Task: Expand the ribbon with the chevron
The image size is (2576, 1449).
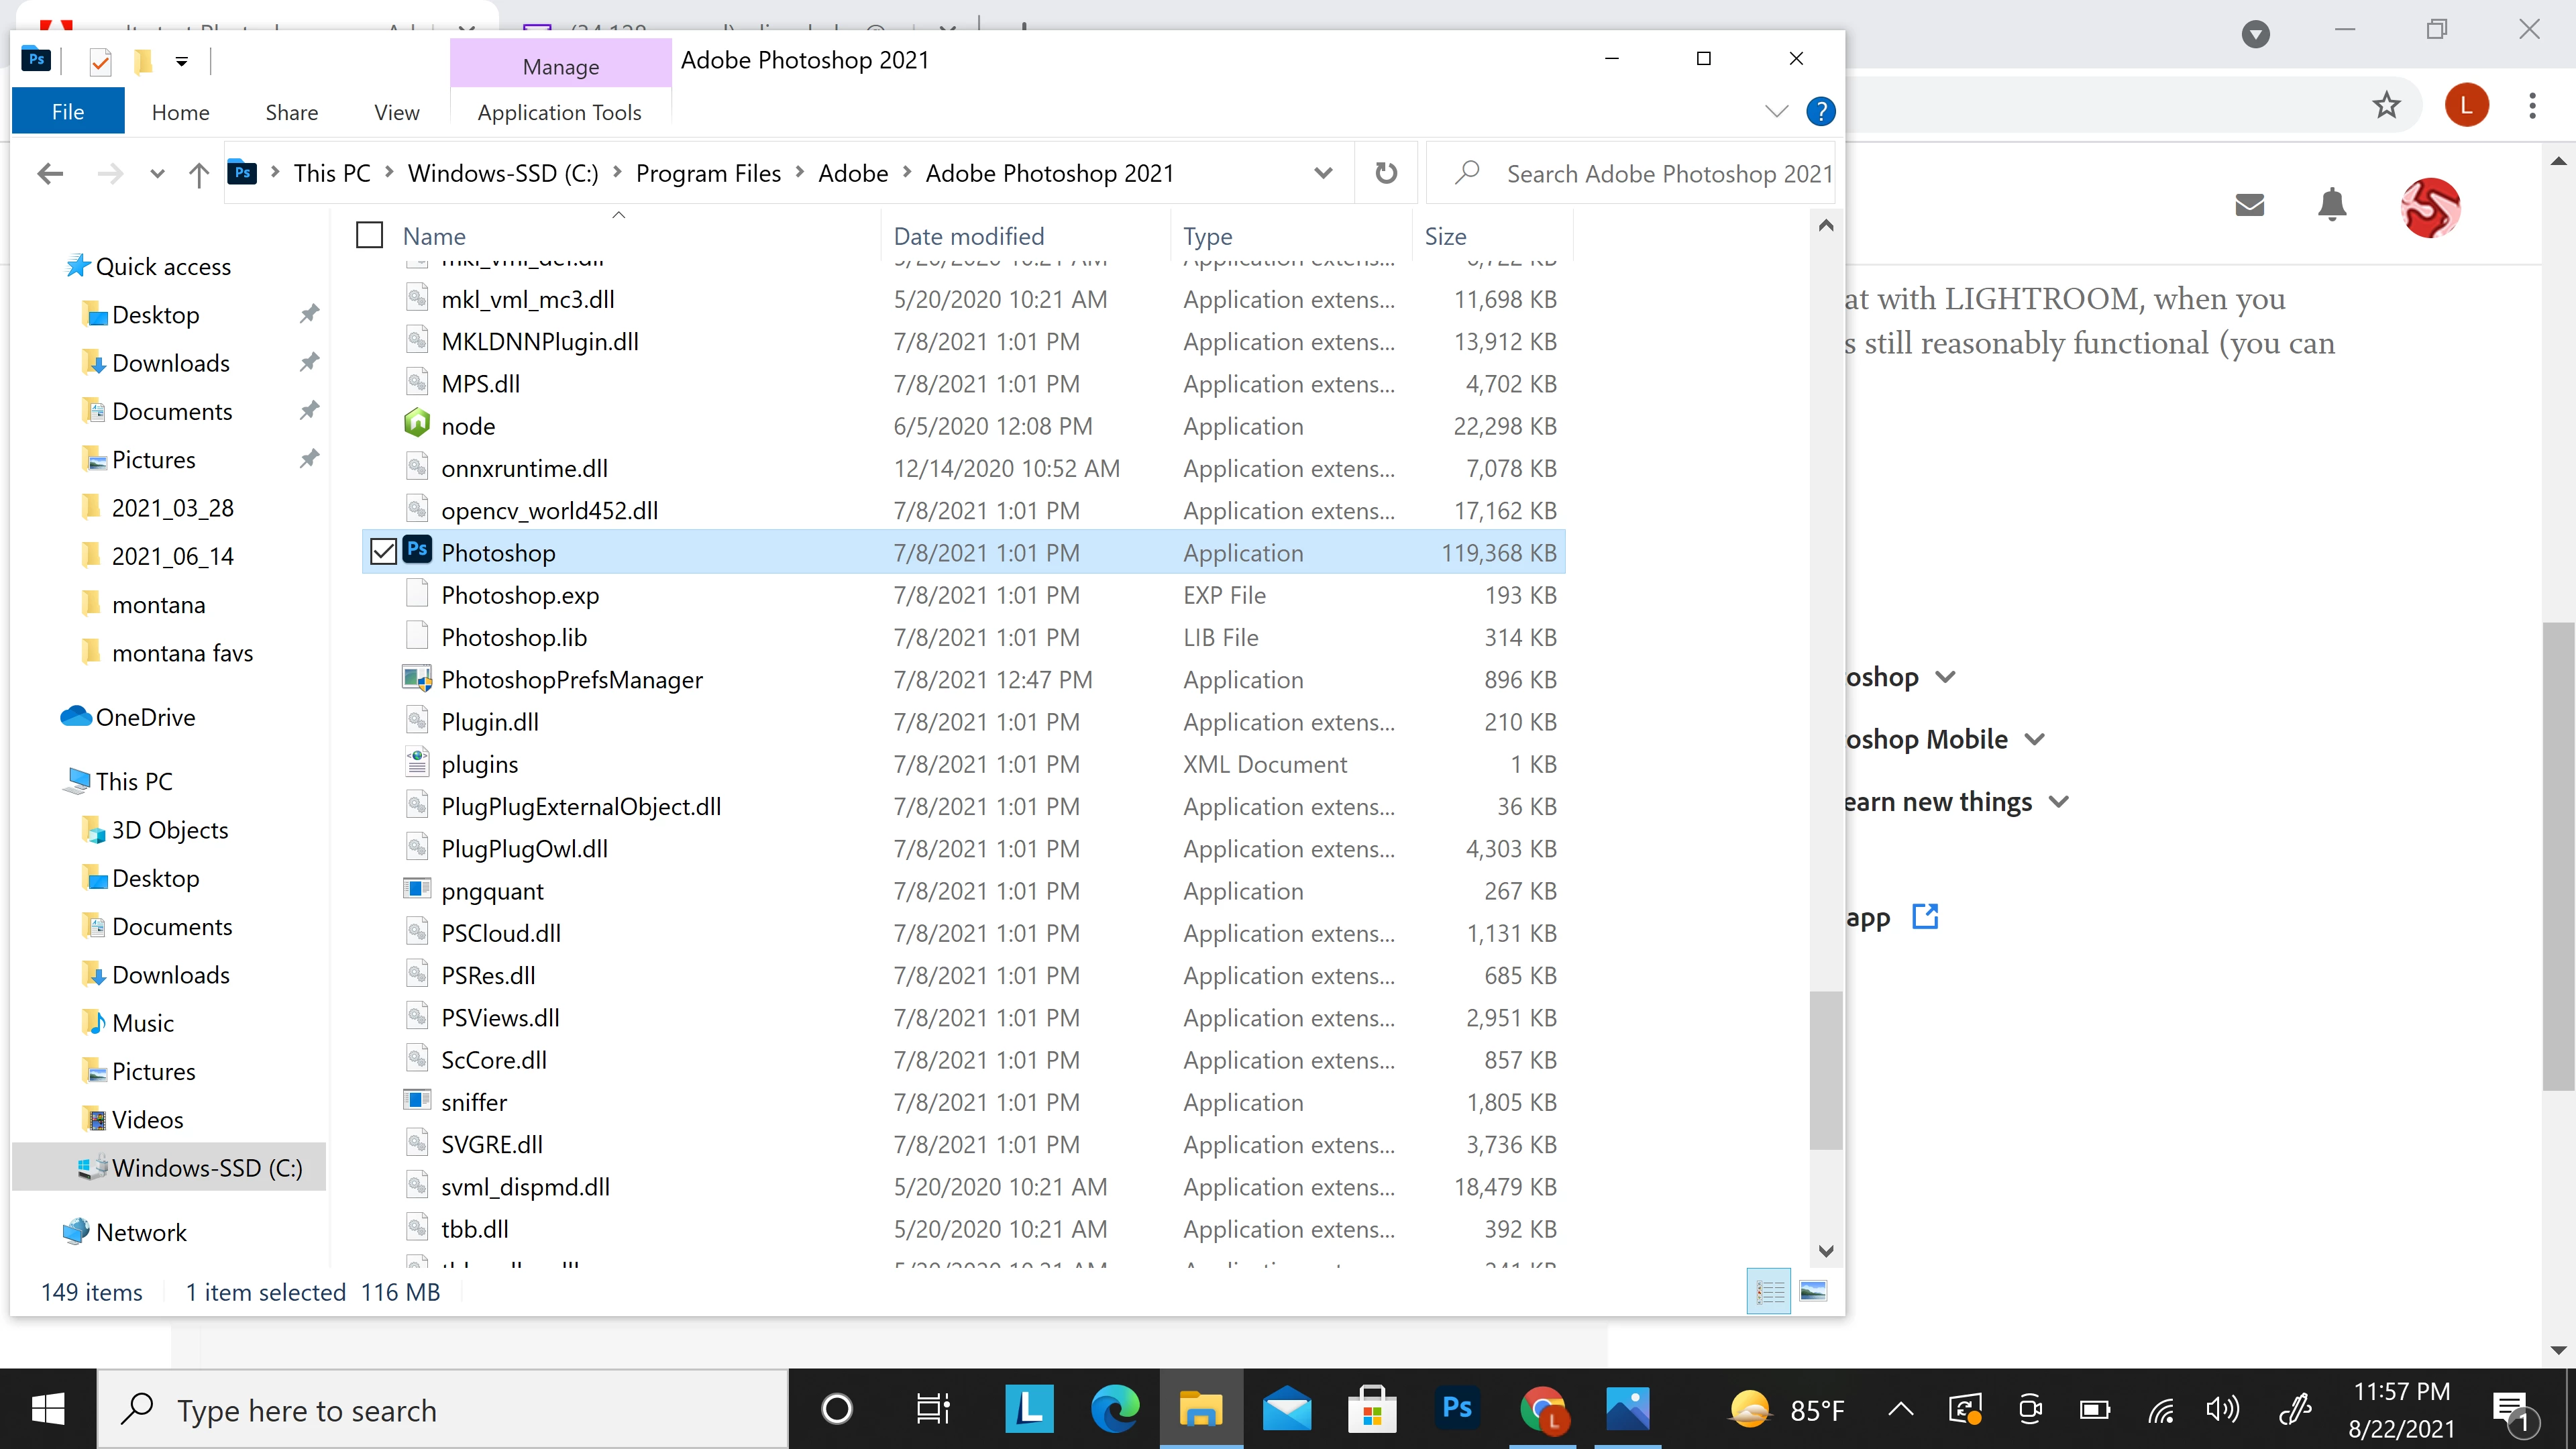Action: click(x=1777, y=111)
